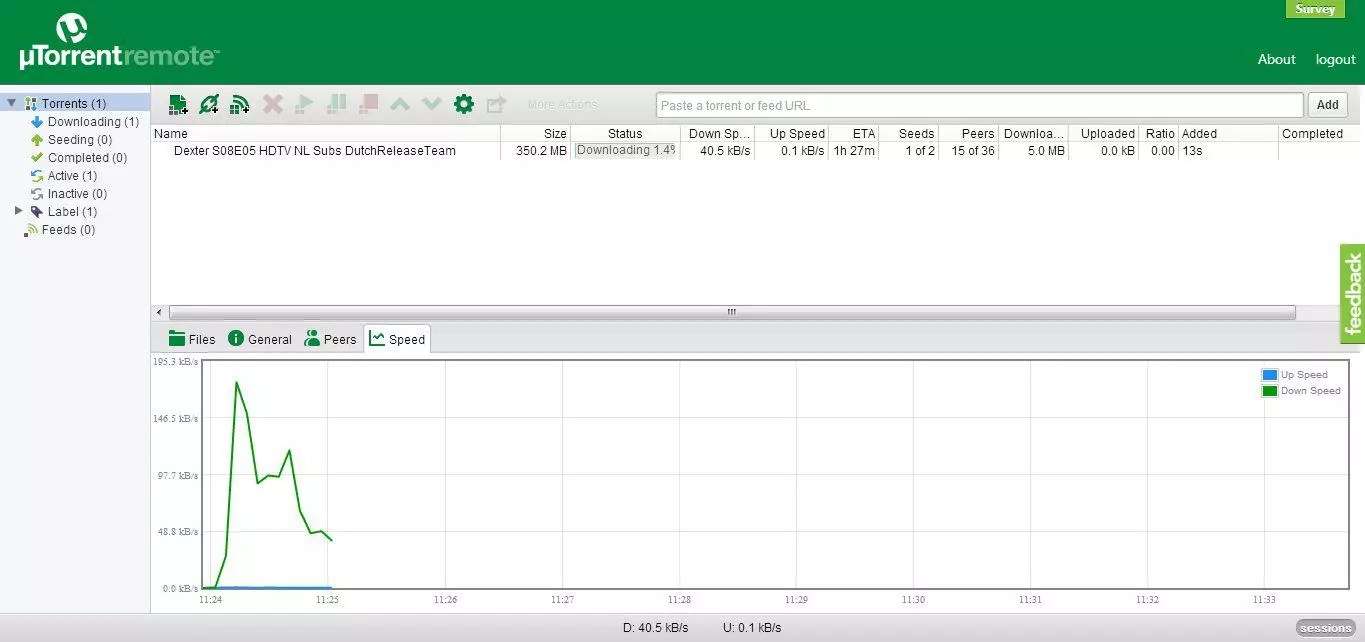
Task: Click the Torrents group icon in sidebar
Action: point(31,104)
